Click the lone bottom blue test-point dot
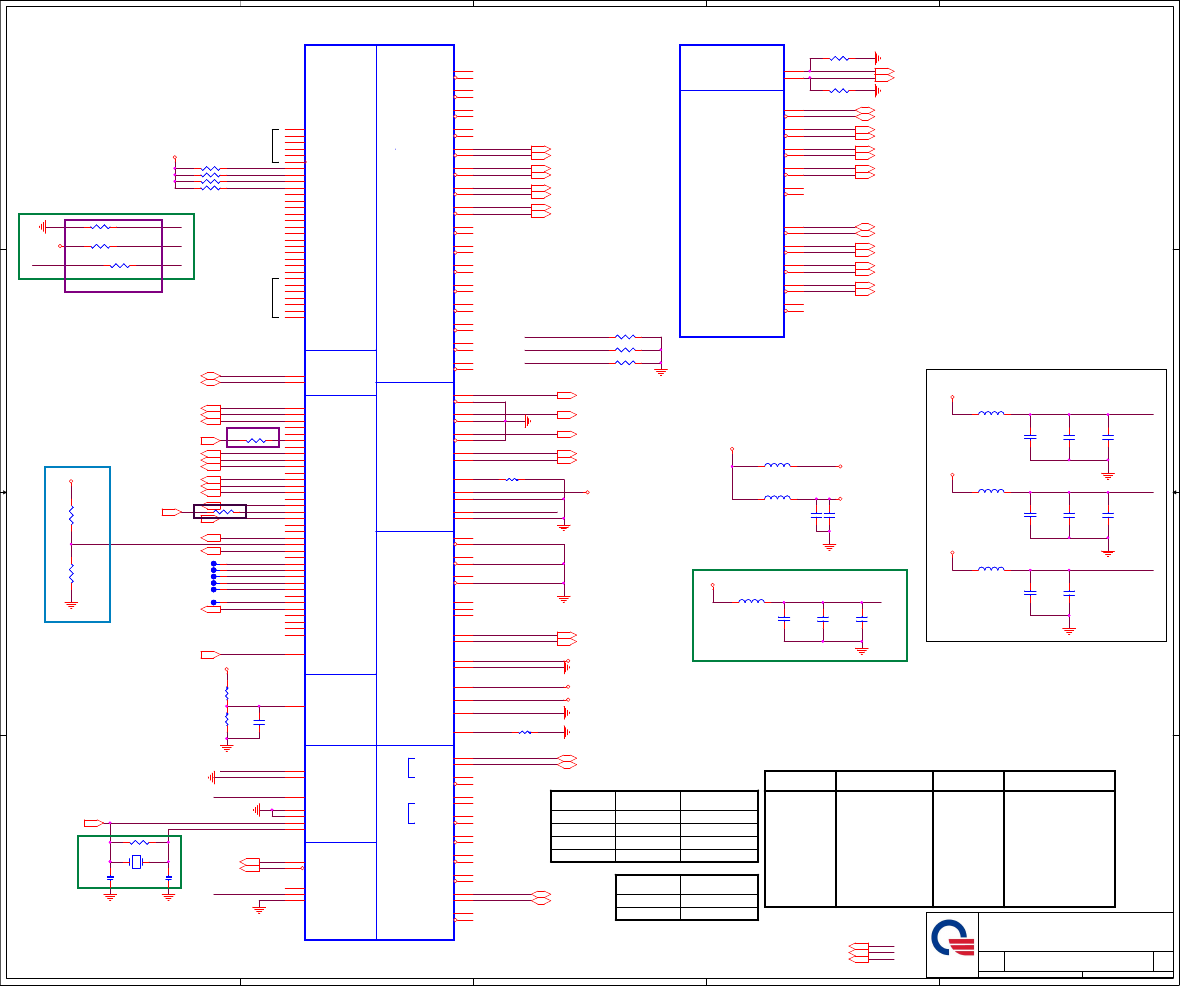The height and width of the screenshot is (986, 1180). (x=214, y=603)
